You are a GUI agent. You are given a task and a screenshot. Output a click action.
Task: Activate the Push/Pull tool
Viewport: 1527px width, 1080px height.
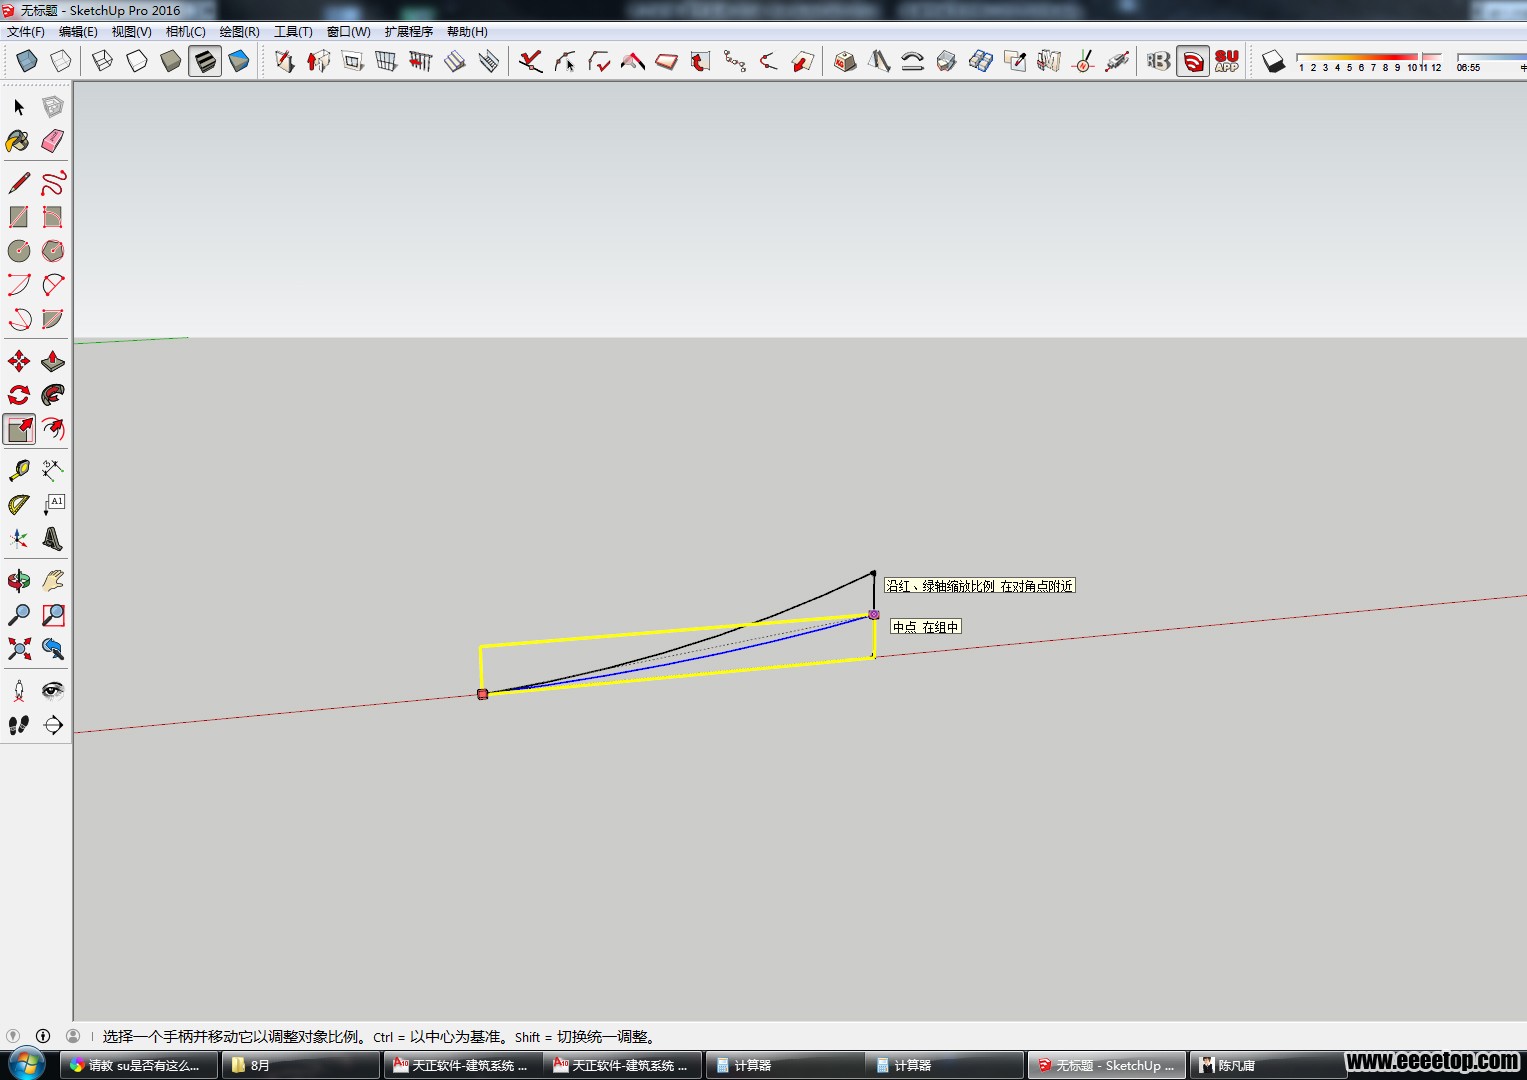click(x=53, y=361)
